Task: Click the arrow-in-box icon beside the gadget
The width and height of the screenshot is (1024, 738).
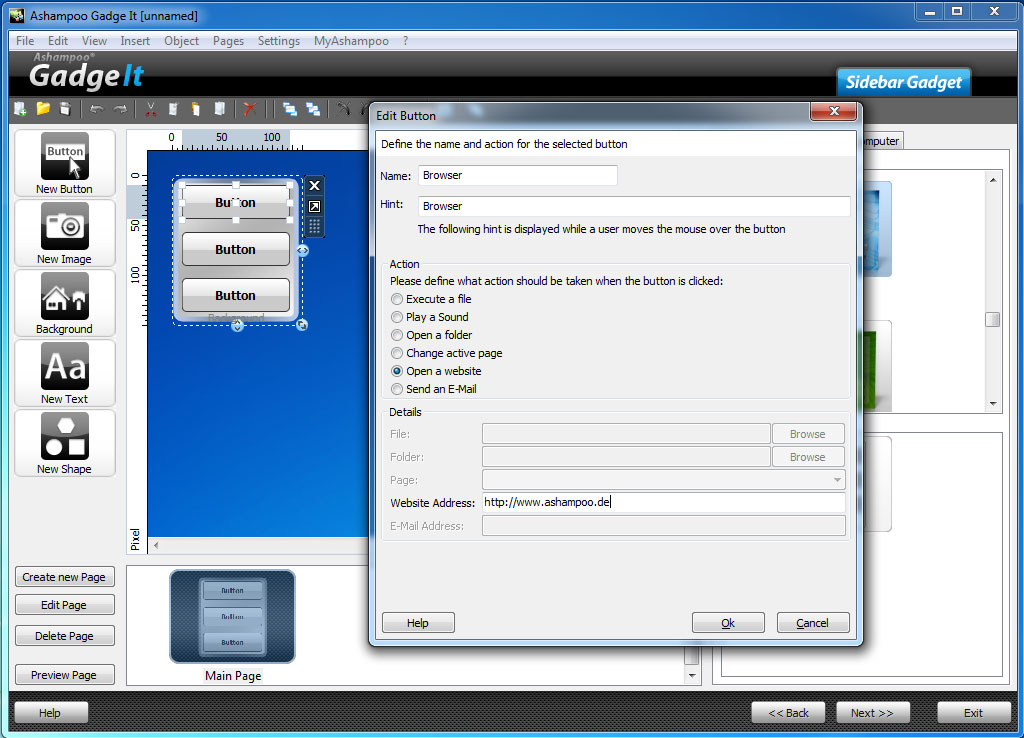Action: [315, 206]
